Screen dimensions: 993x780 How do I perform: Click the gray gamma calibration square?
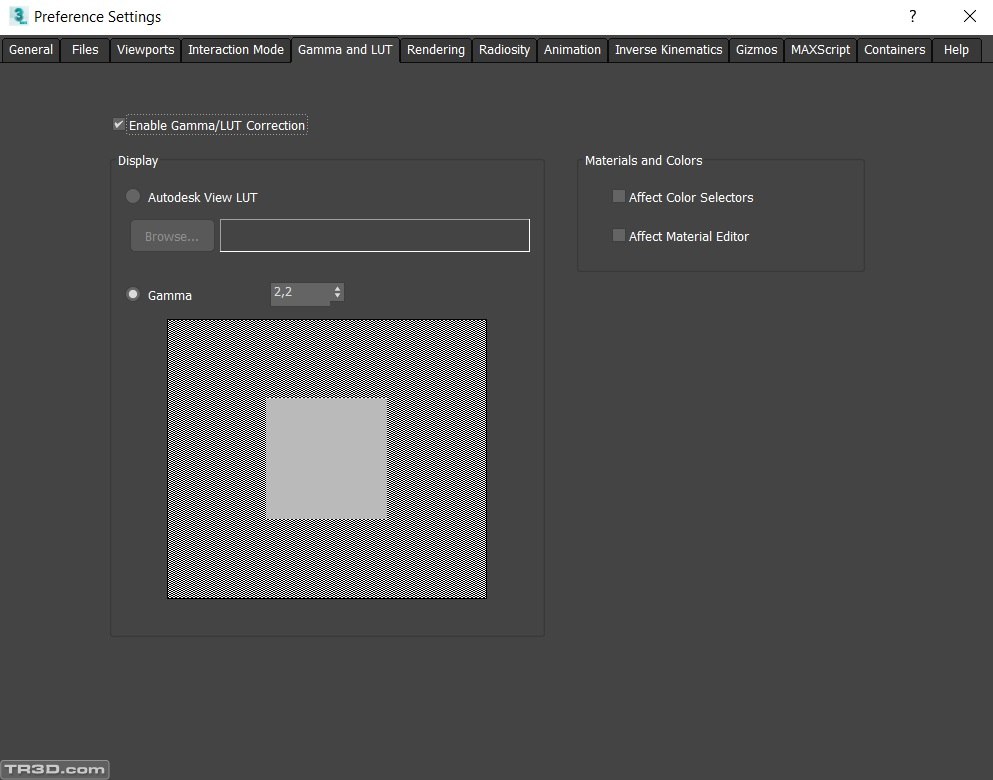pyautogui.click(x=326, y=458)
